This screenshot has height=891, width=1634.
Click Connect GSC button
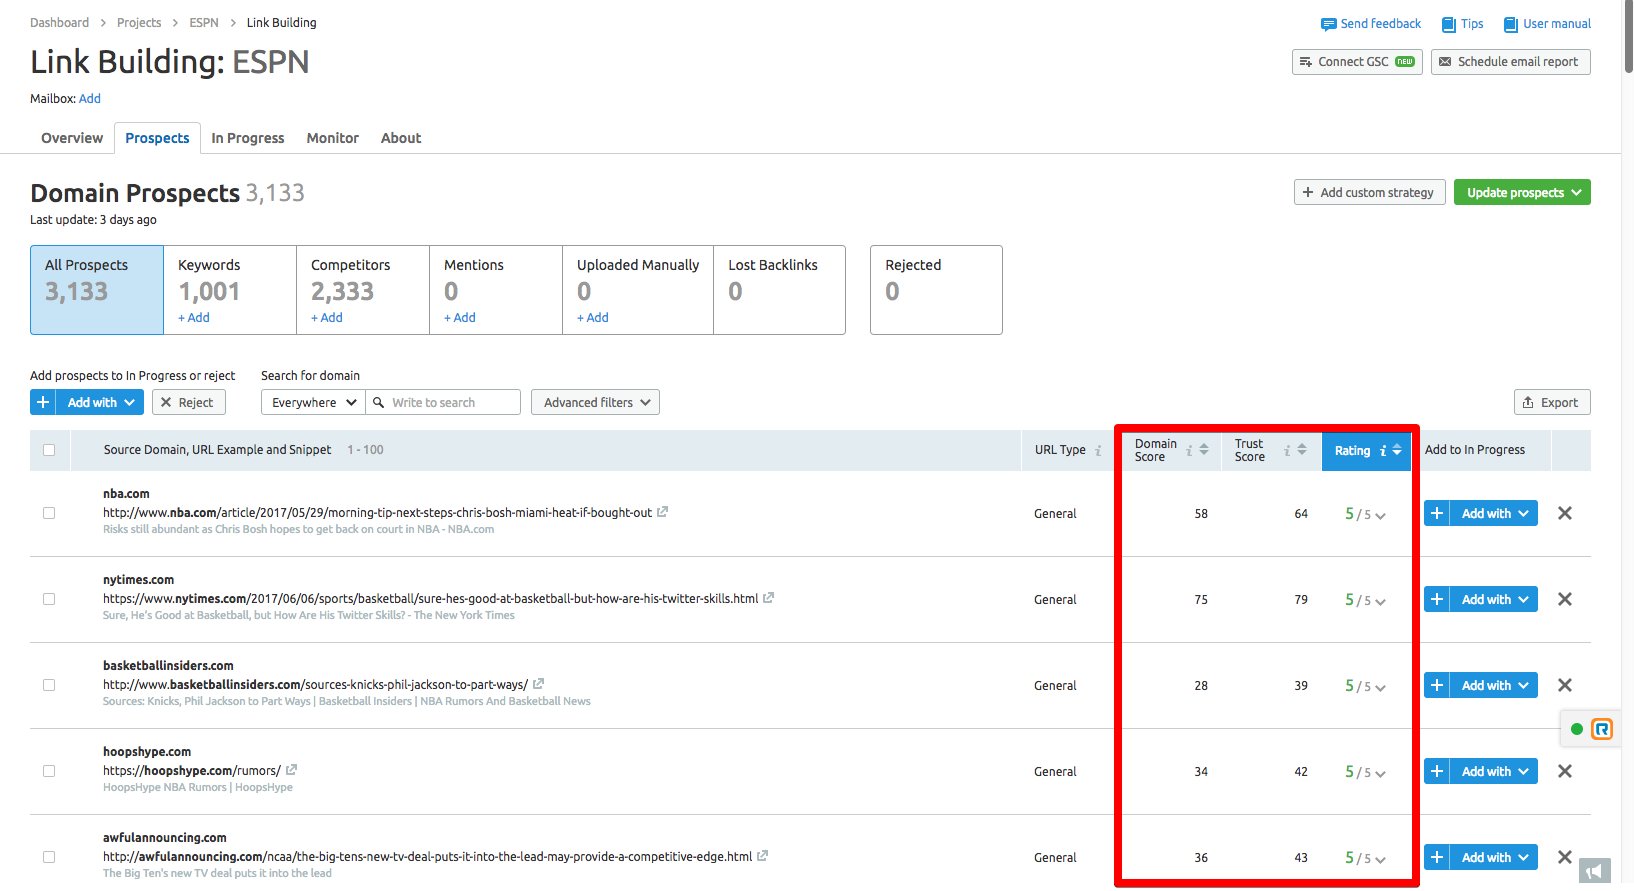(1357, 62)
